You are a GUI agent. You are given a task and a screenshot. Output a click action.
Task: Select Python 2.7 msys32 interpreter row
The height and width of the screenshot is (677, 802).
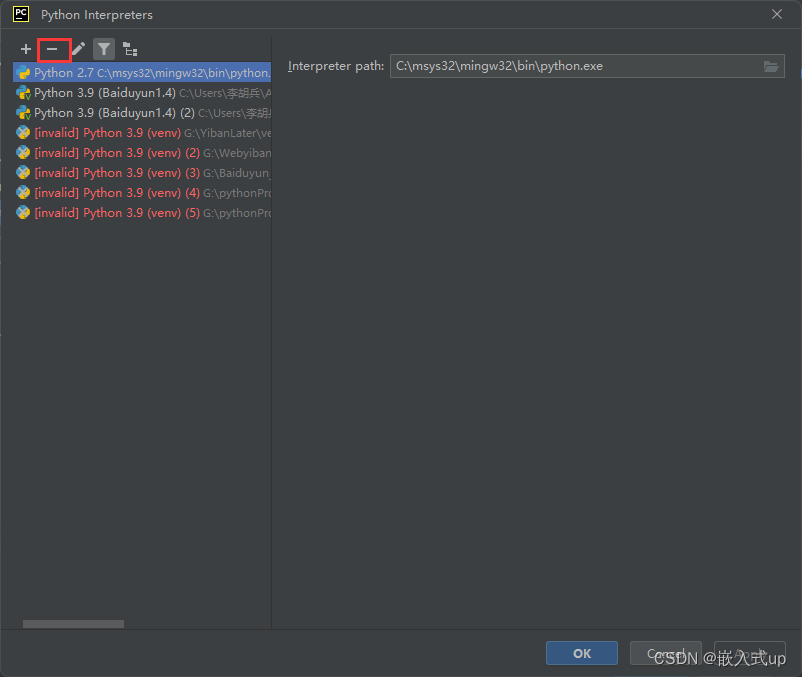point(142,73)
